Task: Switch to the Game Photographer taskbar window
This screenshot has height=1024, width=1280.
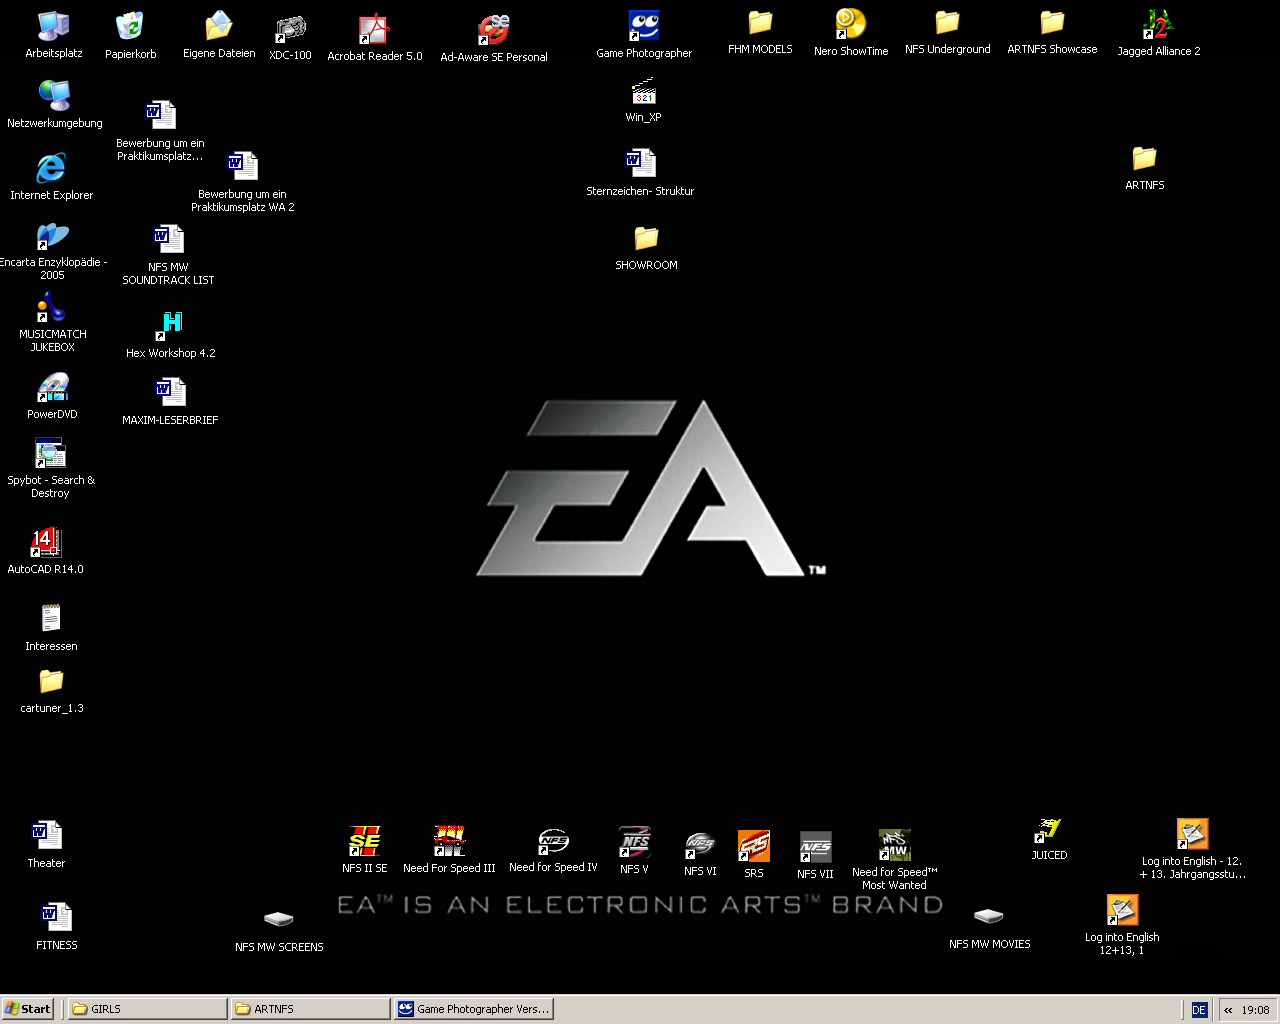Action: click(x=474, y=1008)
